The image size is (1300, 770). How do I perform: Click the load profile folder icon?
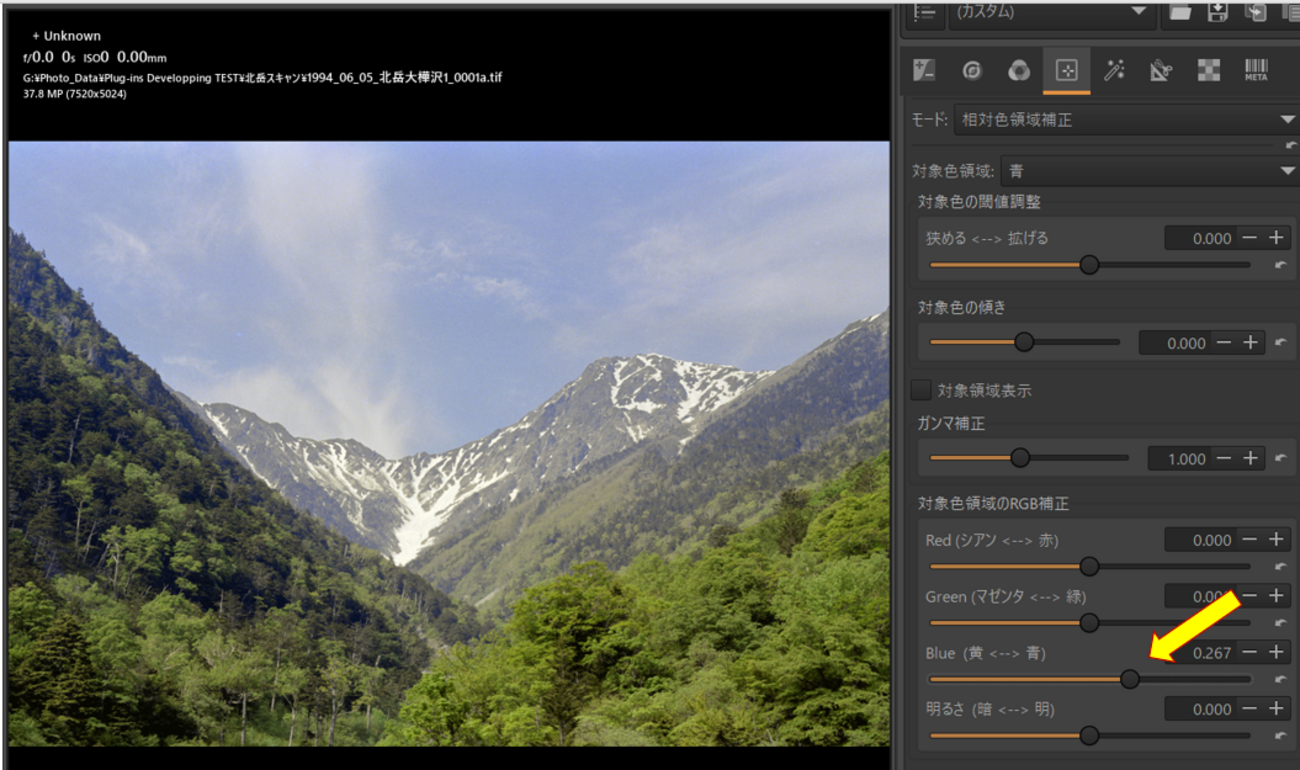[x=1180, y=12]
